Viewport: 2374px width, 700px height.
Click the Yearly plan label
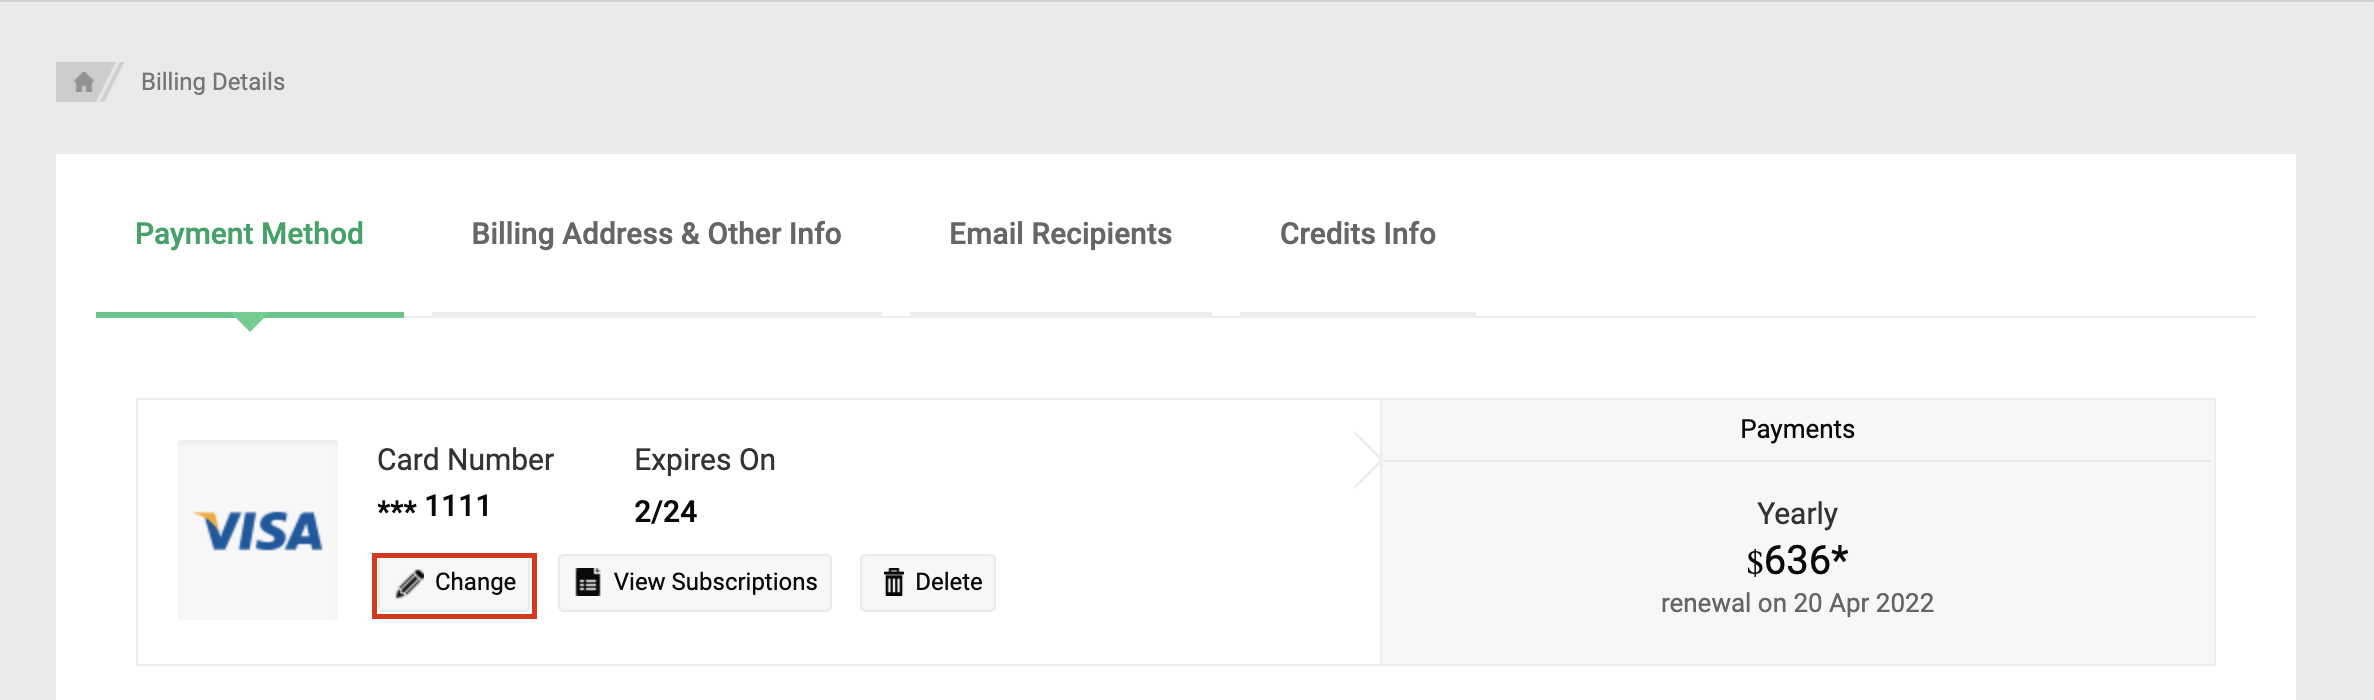pyautogui.click(x=1797, y=514)
